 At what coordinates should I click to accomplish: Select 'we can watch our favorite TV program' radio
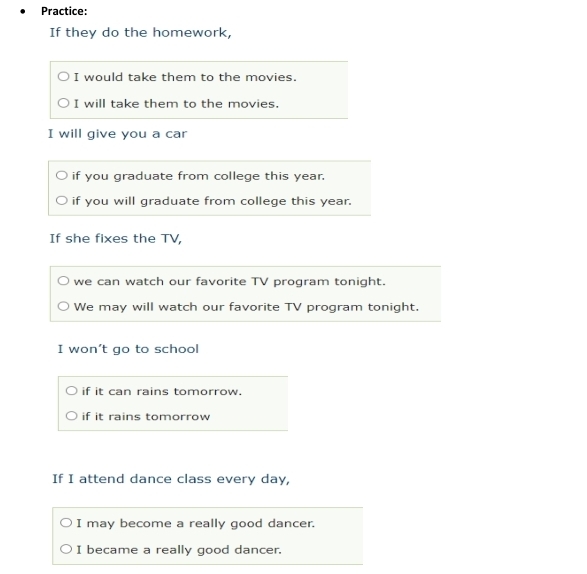(x=63, y=281)
